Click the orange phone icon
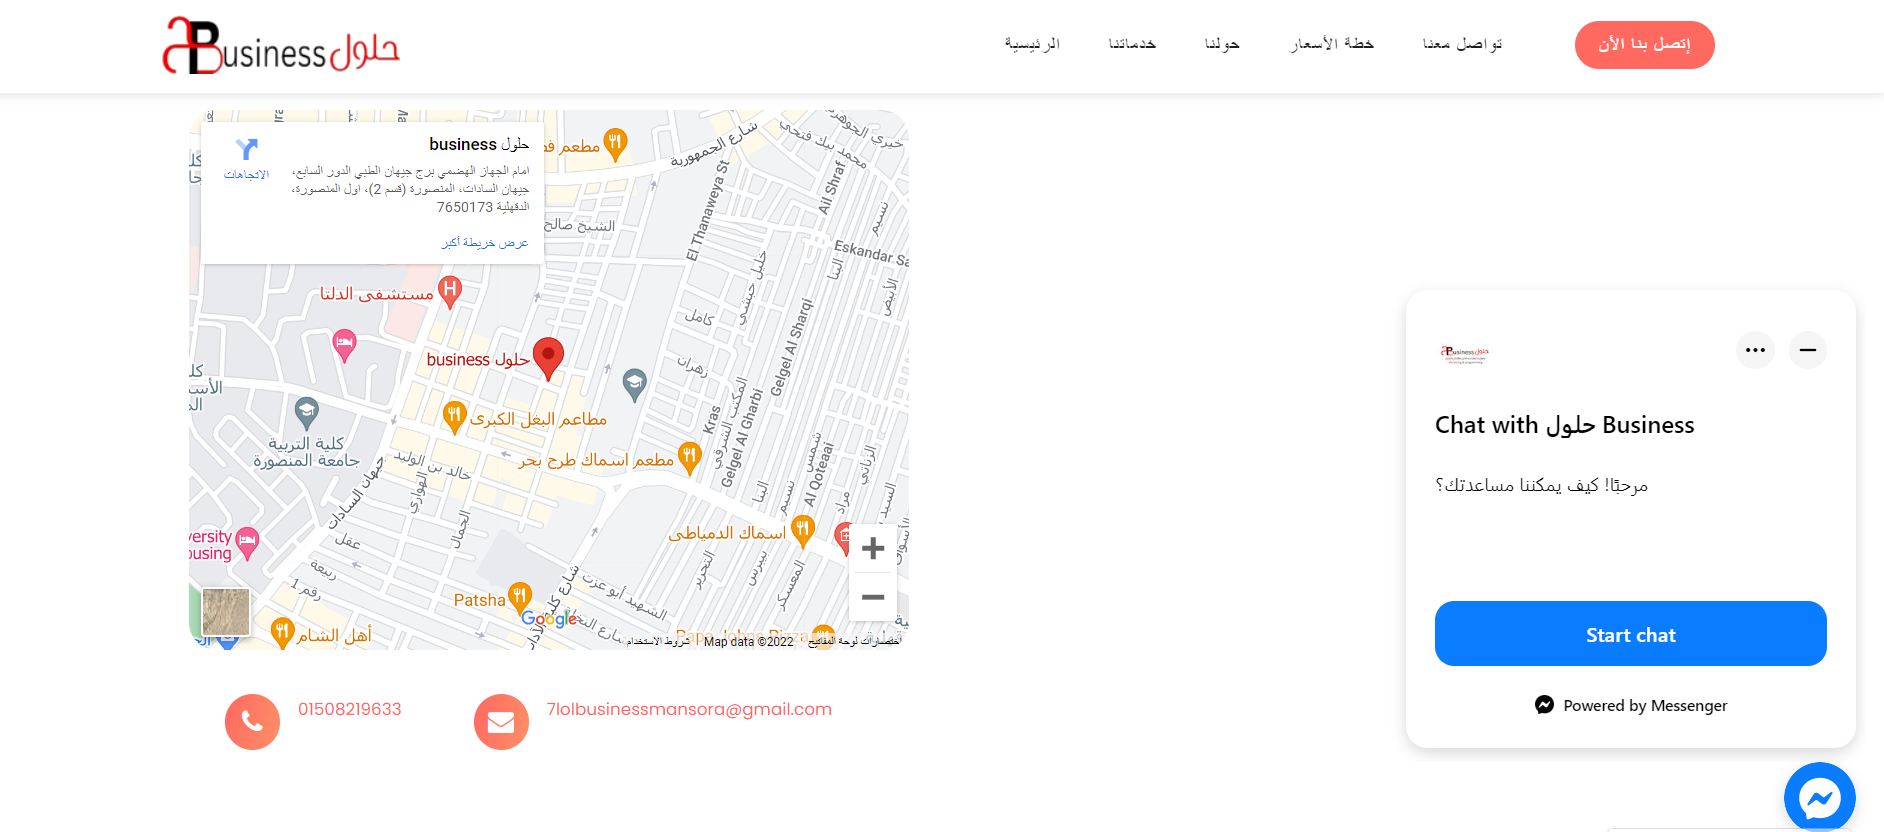The image size is (1884, 832). tap(252, 722)
